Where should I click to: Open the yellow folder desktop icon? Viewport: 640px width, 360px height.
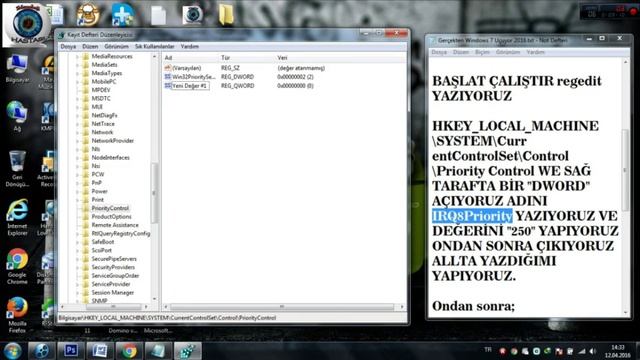[226, 15]
